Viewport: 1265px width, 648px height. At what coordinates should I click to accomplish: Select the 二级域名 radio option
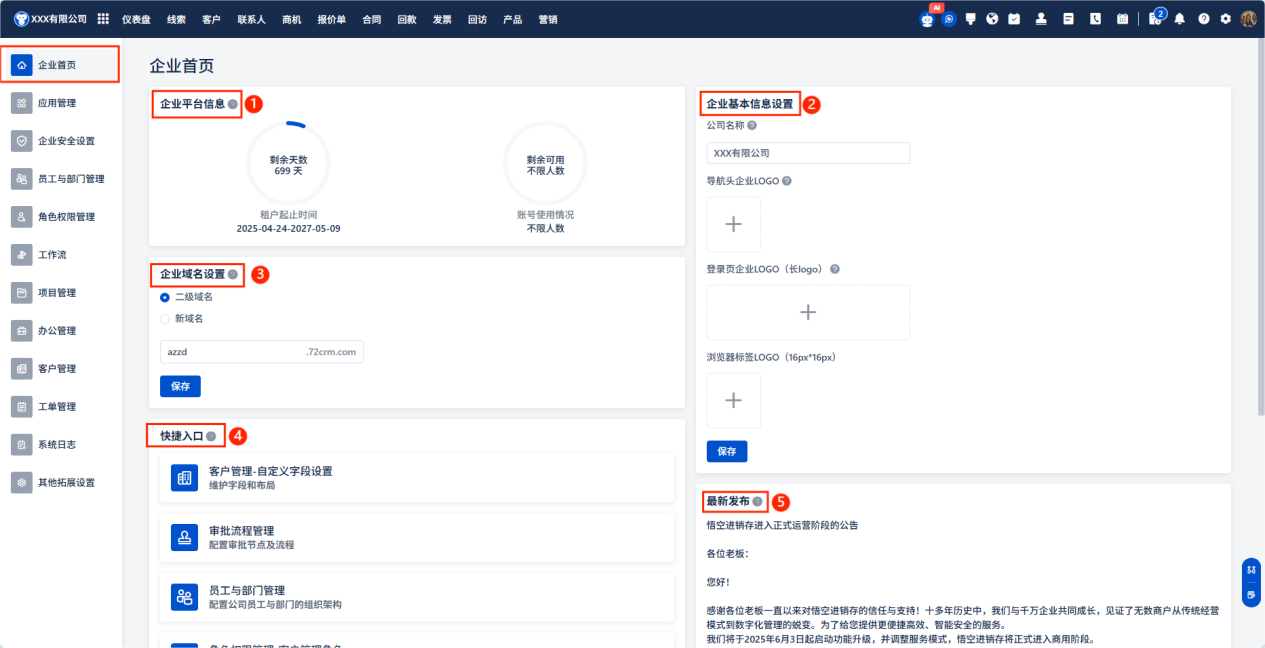pyautogui.click(x=165, y=297)
